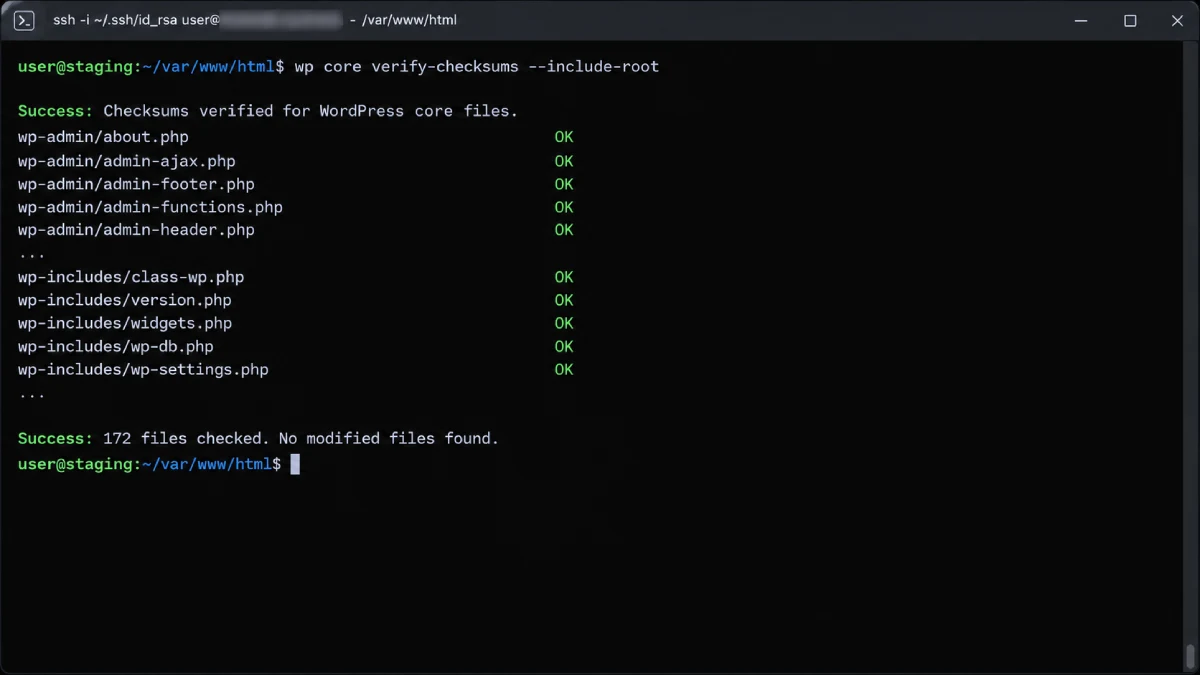Click the vertical scrollbar thumb at bottom right
This screenshot has height=675, width=1200.
1190,656
